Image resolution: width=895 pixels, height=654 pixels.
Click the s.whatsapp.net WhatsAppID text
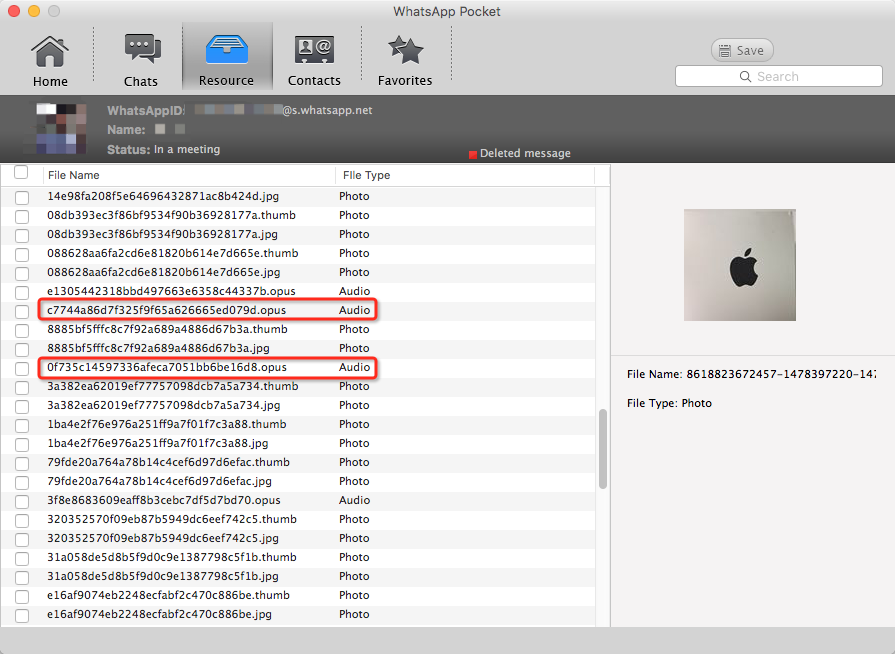coord(327,110)
